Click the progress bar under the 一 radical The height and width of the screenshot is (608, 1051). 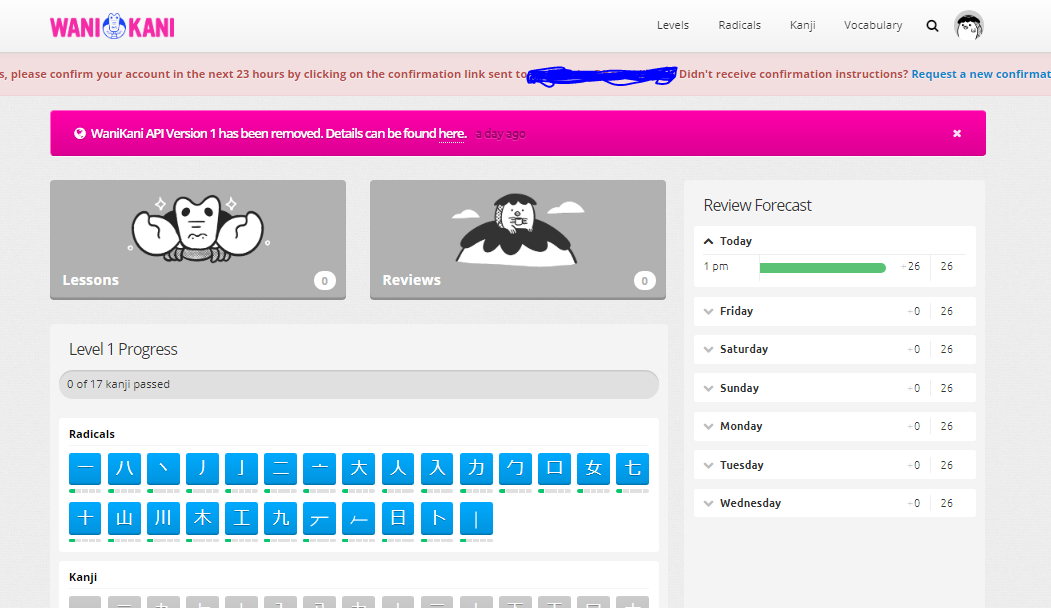(x=85, y=491)
